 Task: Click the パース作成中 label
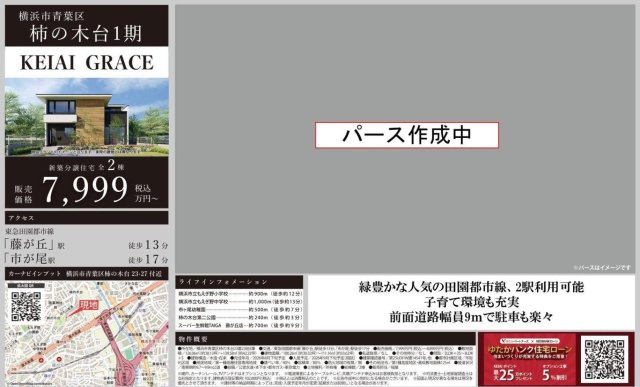click(x=407, y=135)
